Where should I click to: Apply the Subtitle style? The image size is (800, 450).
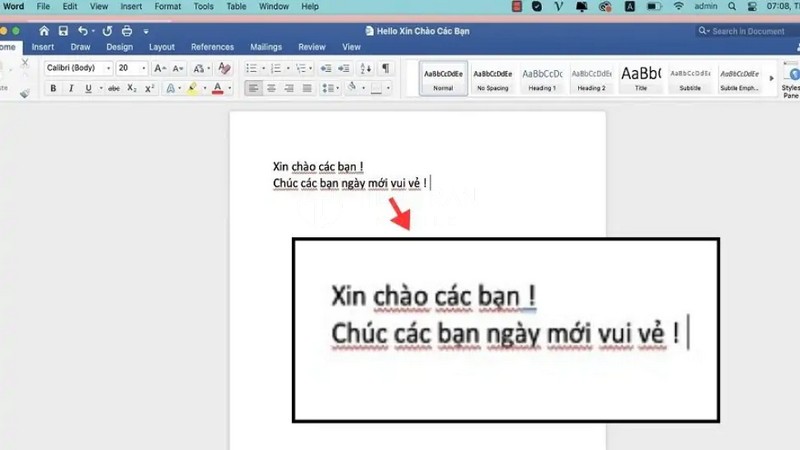690,78
